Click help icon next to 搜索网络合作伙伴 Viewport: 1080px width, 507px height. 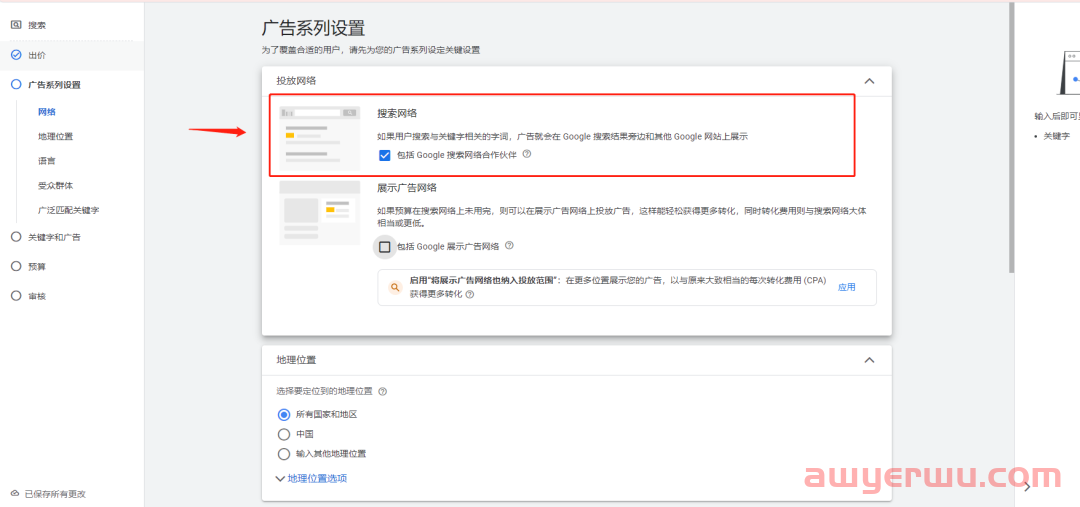527,155
